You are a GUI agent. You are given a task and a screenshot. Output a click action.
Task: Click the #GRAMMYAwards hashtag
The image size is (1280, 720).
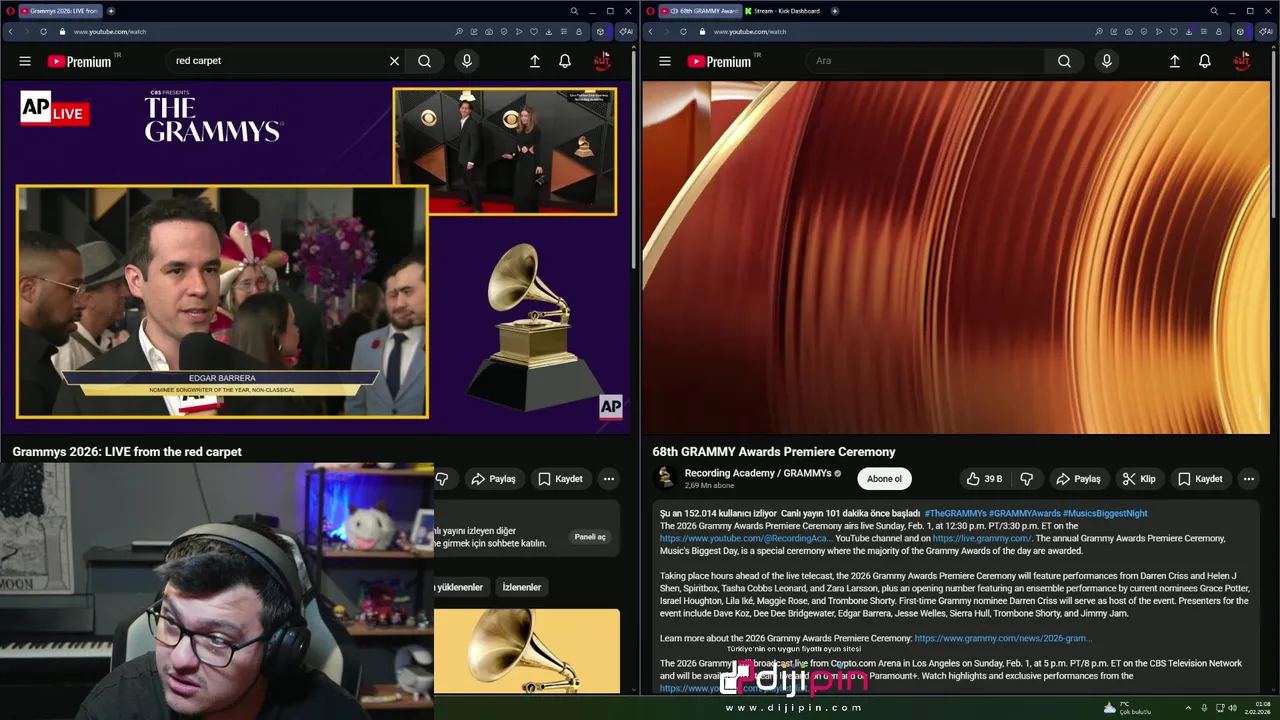click(1024, 513)
